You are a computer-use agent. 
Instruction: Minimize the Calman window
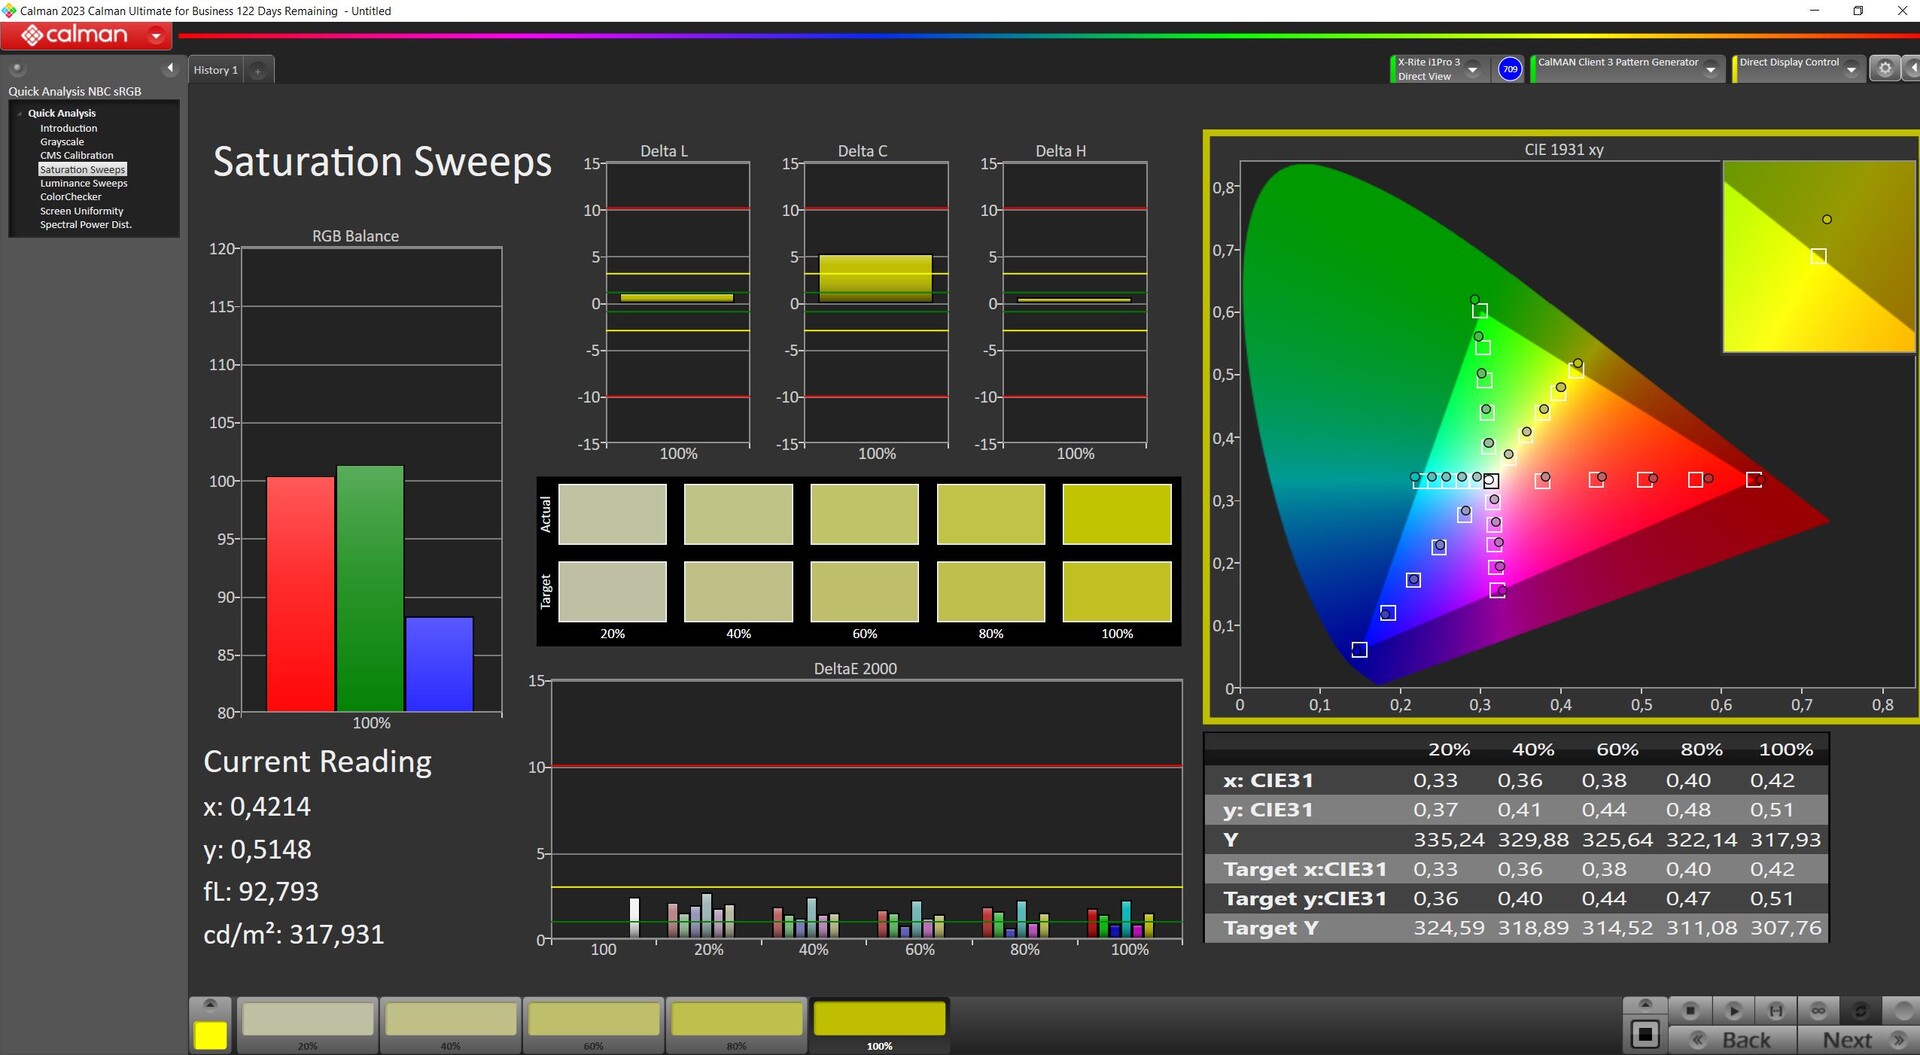[1814, 11]
